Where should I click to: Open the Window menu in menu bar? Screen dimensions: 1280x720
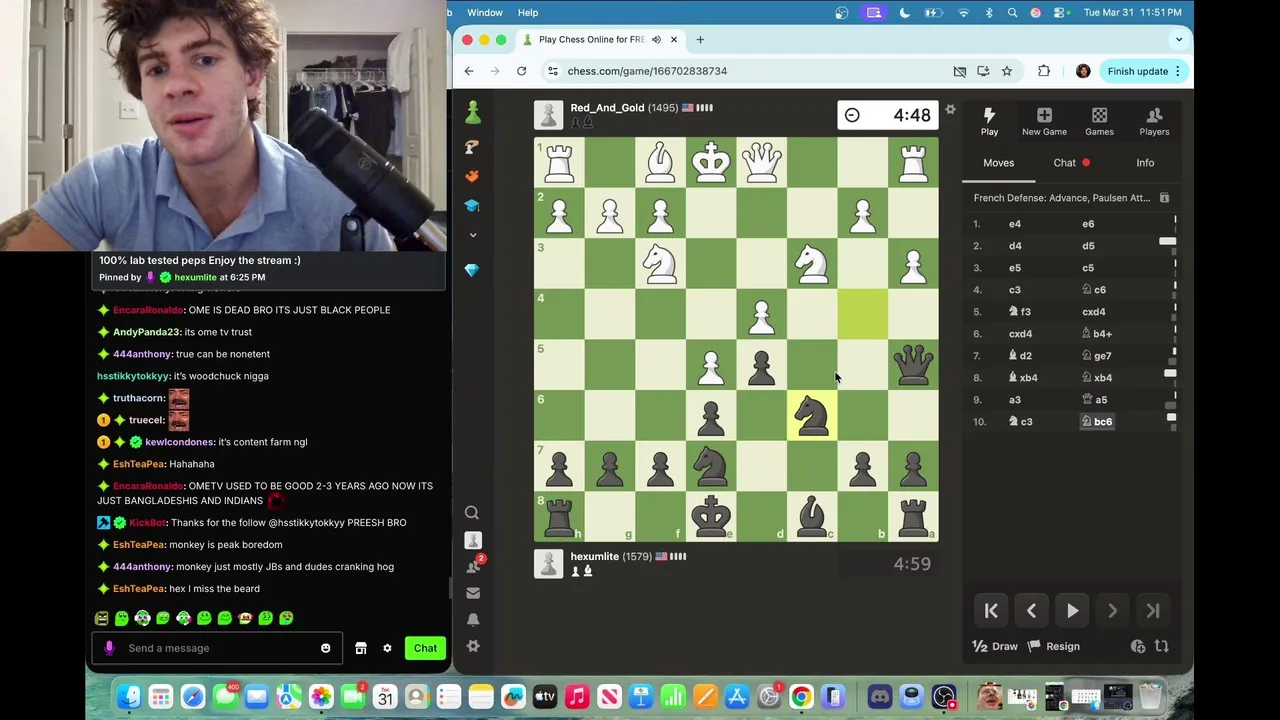(485, 12)
